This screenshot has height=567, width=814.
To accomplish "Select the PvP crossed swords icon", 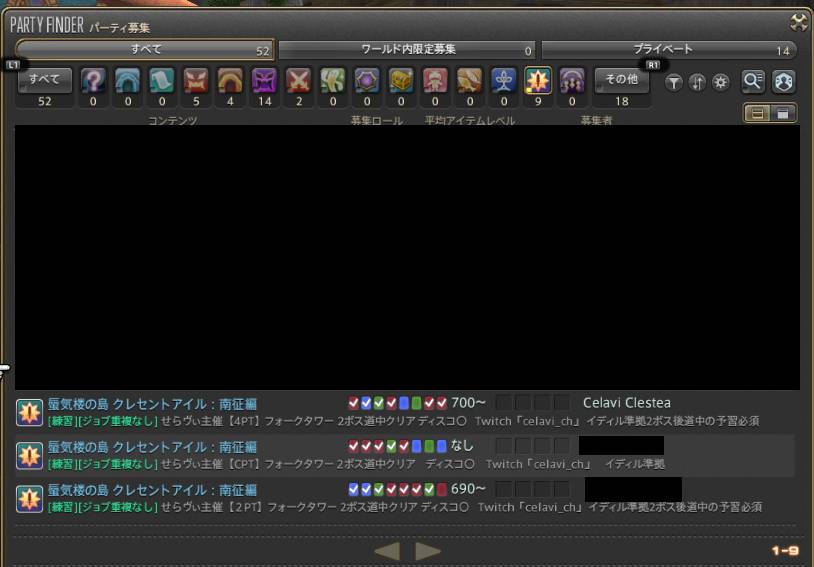I will [x=299, y=80].
